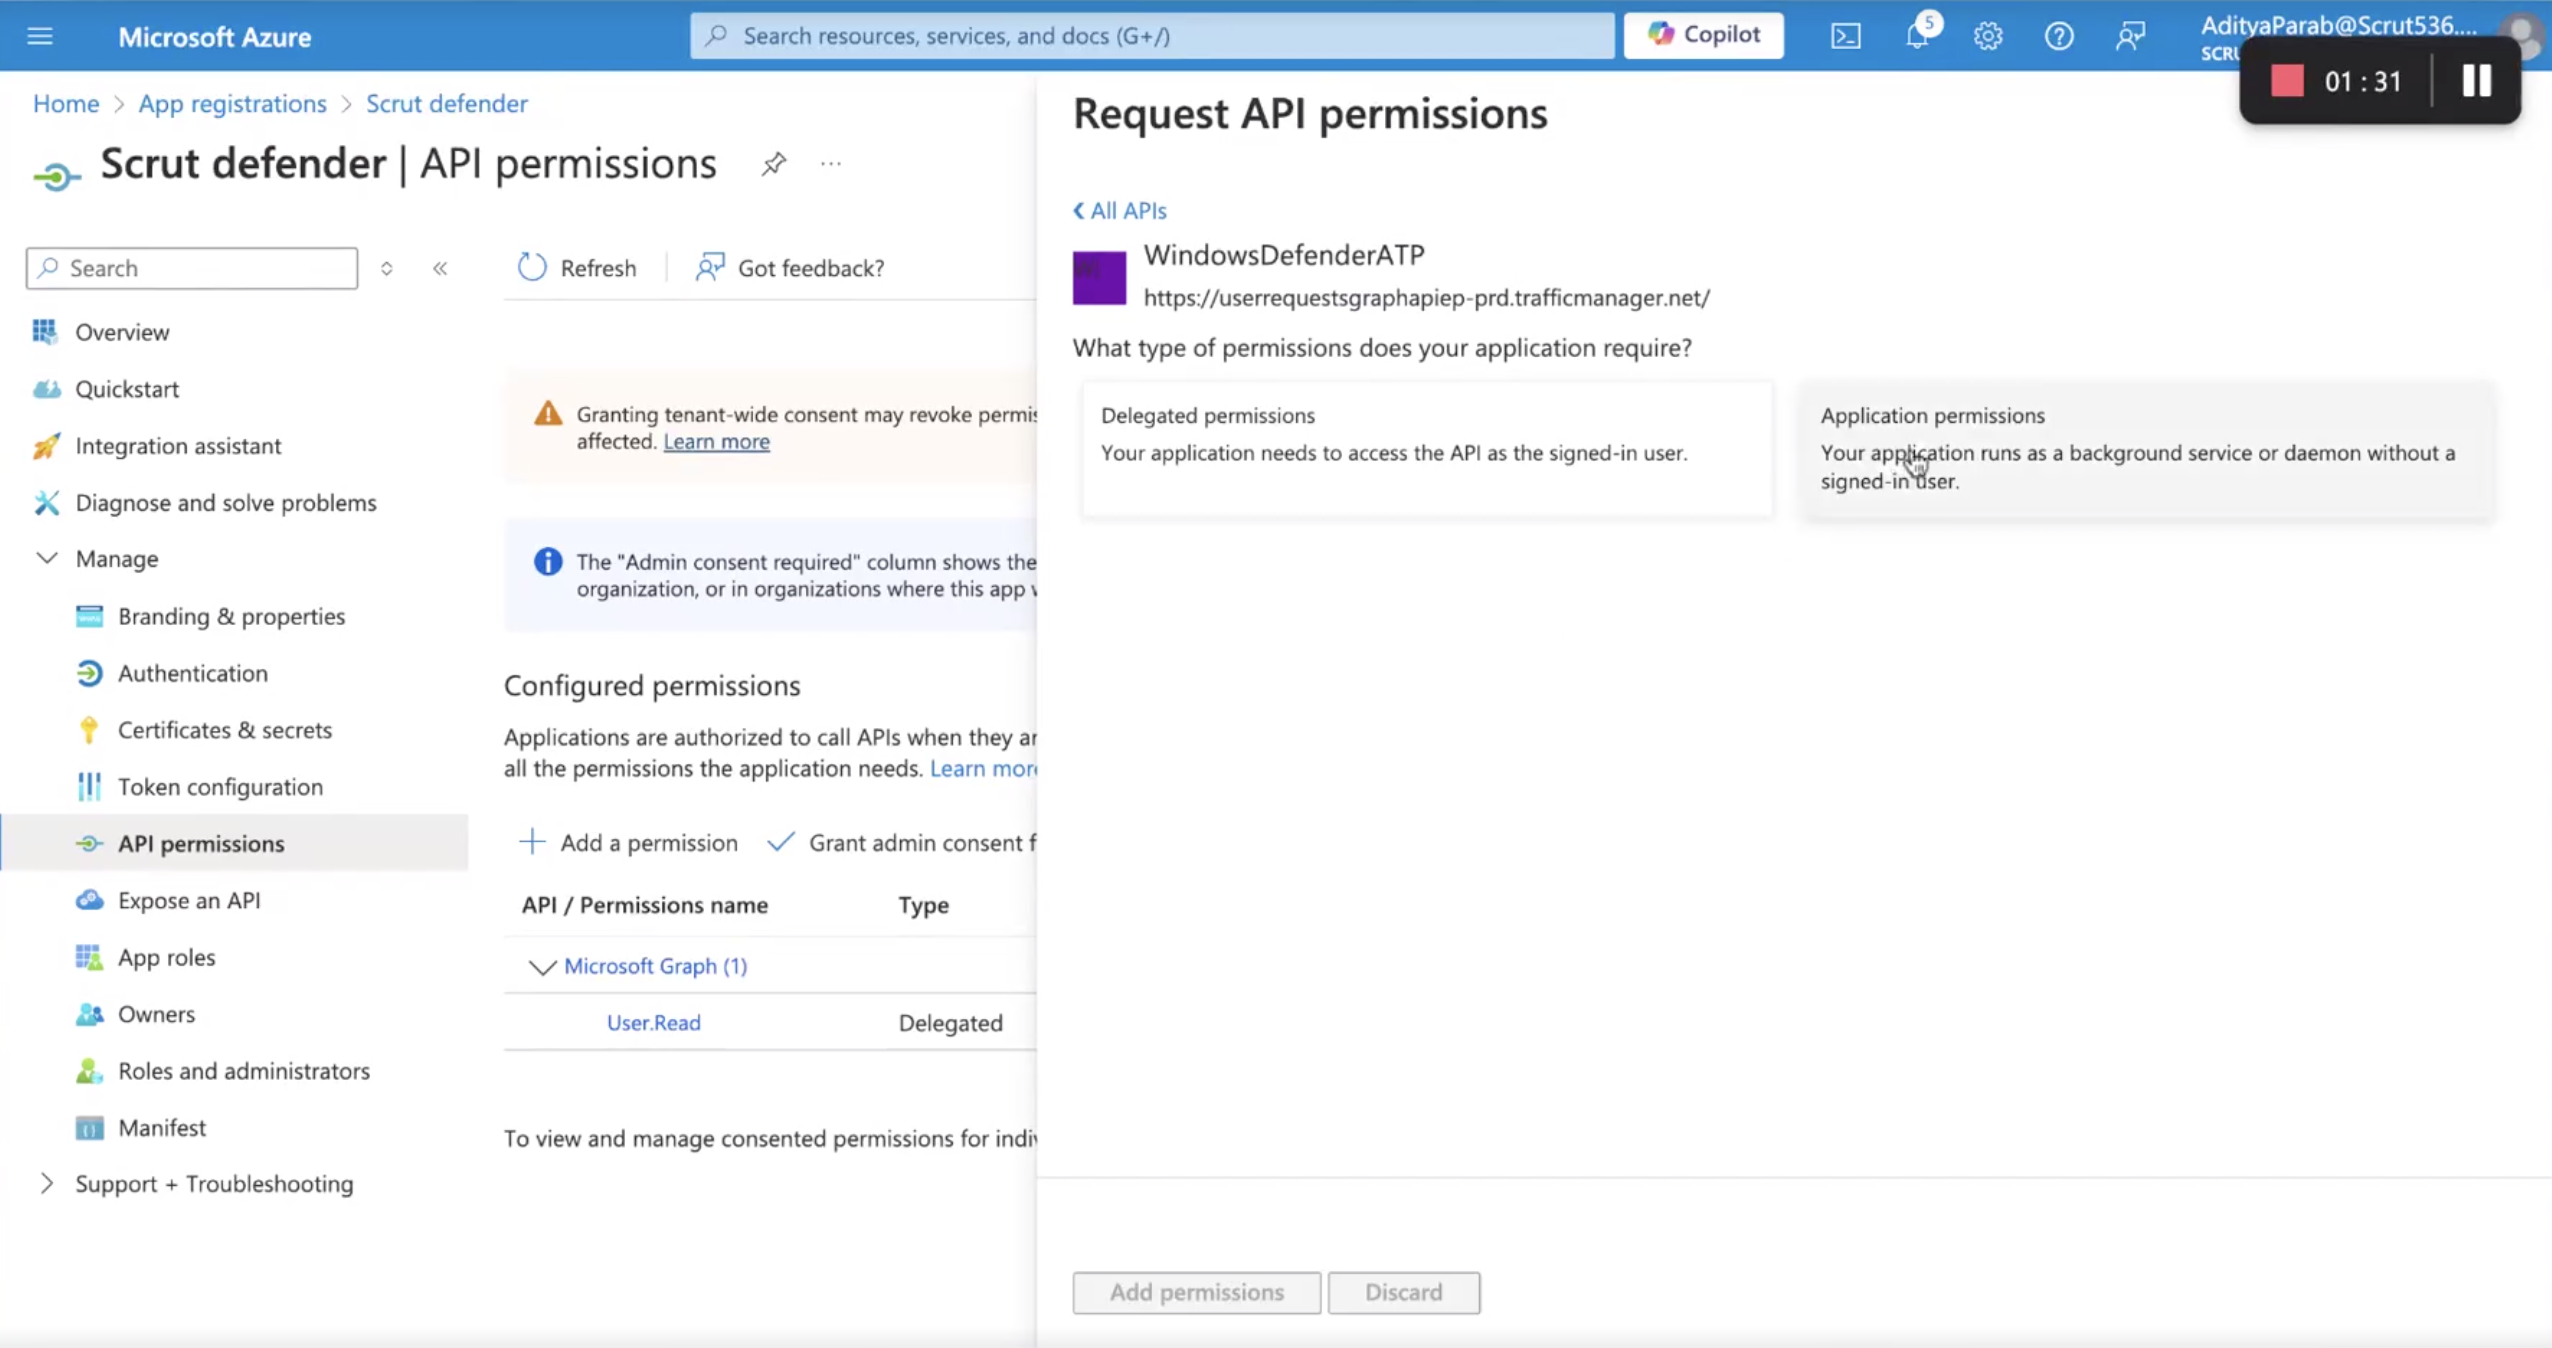Image resolution: width=2552 pixels, height=1348 pixels.
Task: Go back to All APIs
Action: click(x=1120, y=210)
